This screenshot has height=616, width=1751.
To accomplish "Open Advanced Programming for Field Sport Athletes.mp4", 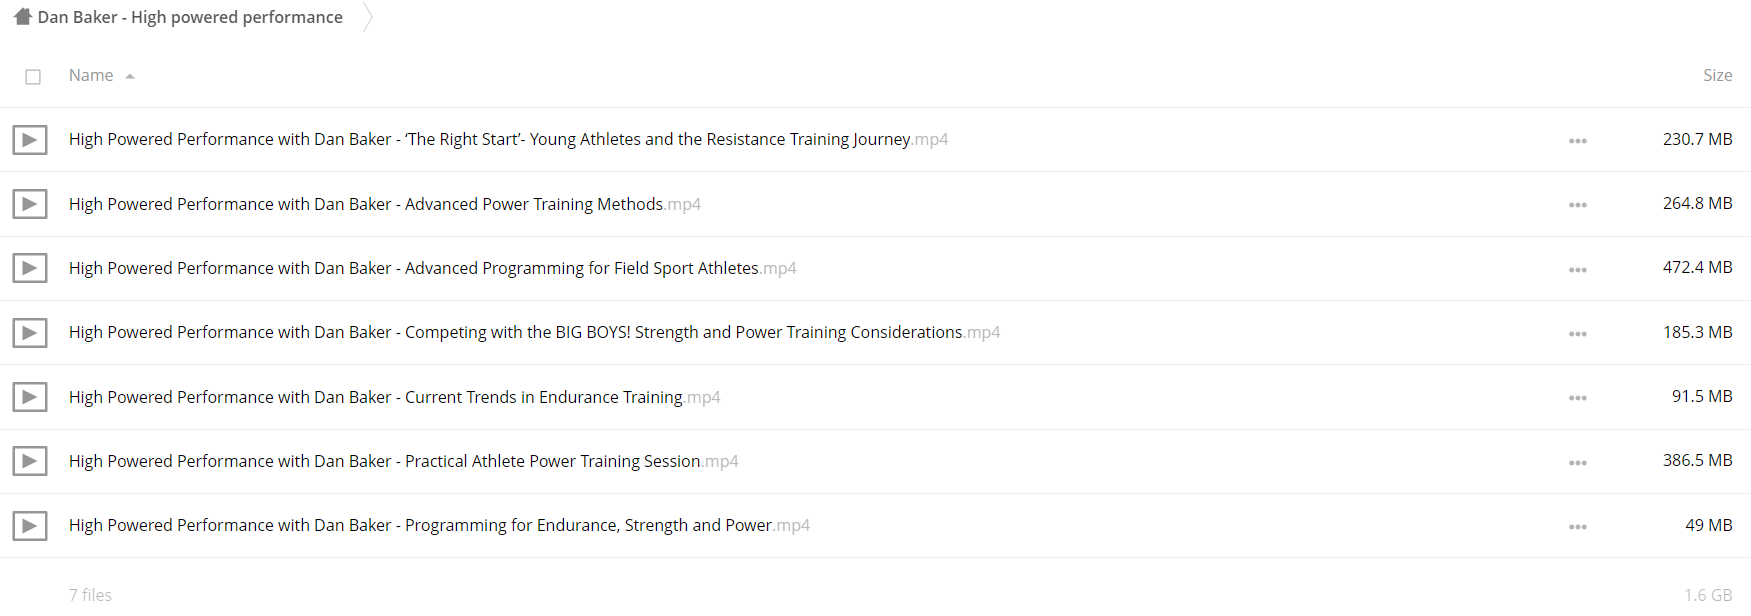I will click(x=432, y=268).
